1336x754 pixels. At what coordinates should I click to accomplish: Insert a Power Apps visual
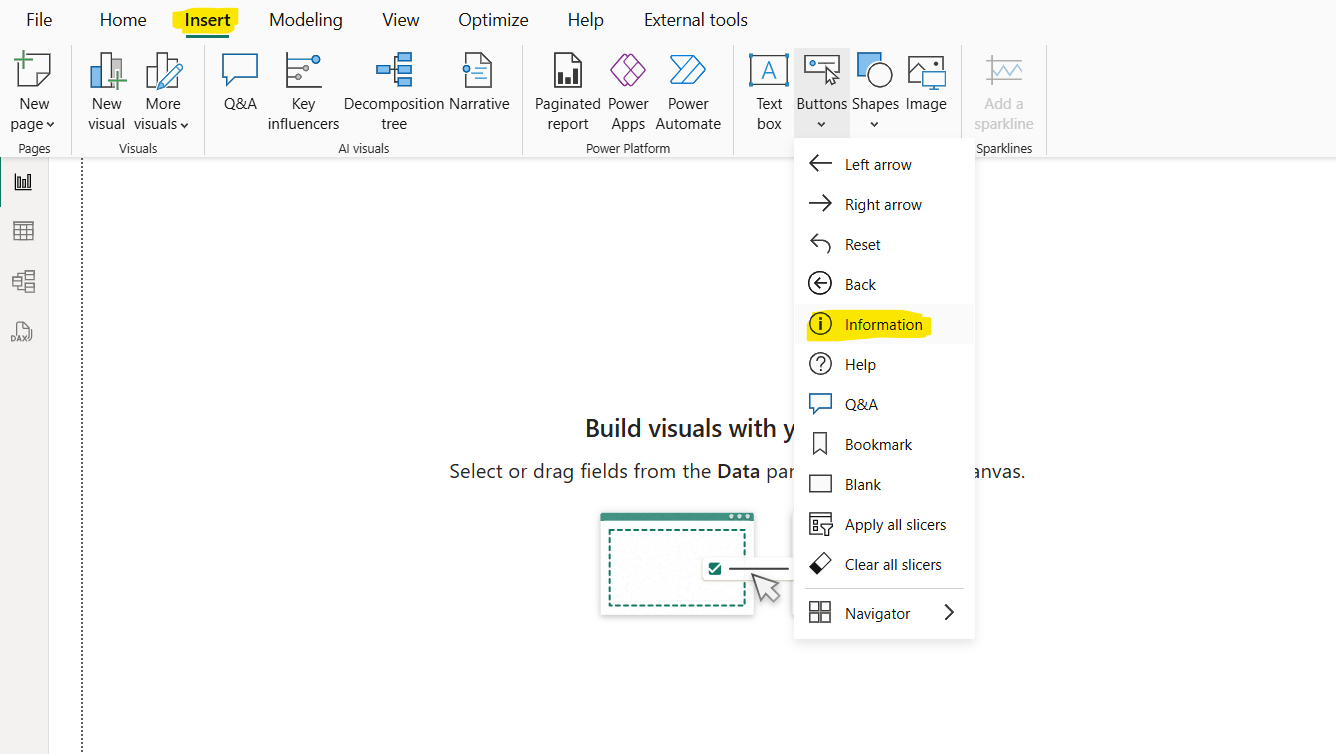pyautogui.click(x=628, y=92)
